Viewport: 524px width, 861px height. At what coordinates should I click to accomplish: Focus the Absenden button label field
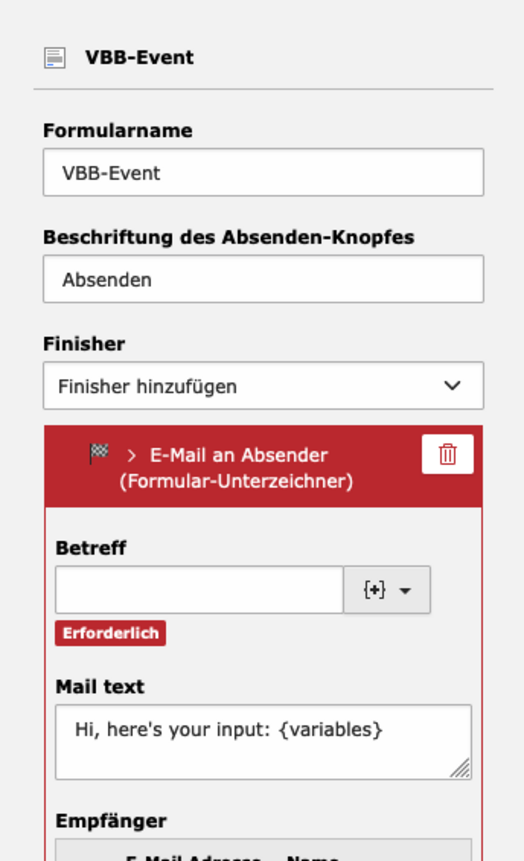pos(264,279)
